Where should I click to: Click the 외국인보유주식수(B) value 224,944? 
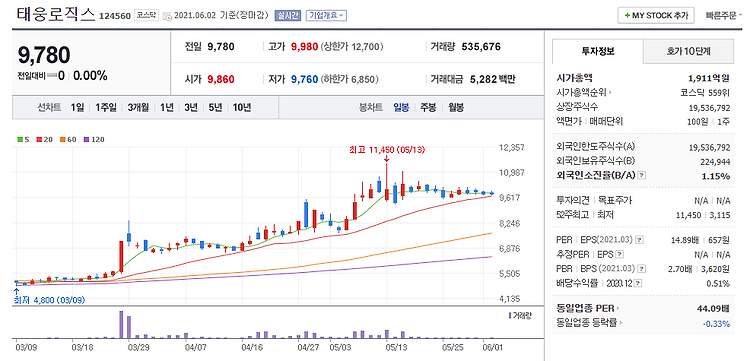click(714, 161)
